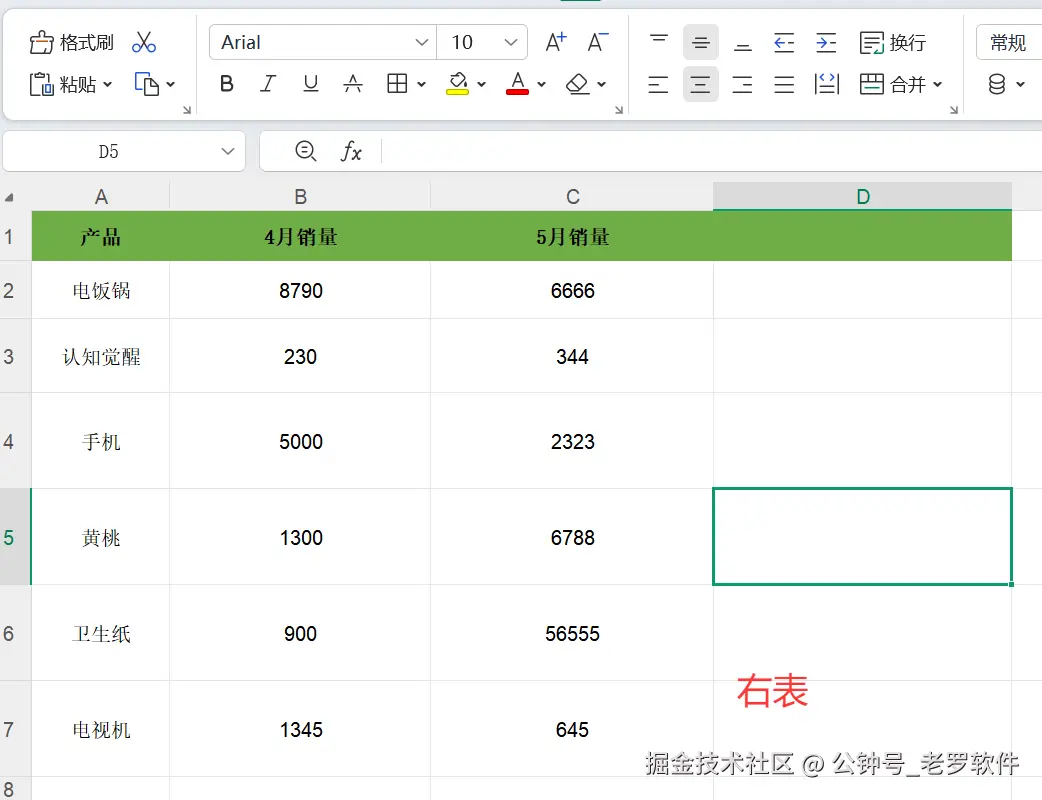Viewport: 1042px width, 800px height.
Task: Expand the Copy options dropdown arrow
Action: pyautogui.click(x=171, y=84)
